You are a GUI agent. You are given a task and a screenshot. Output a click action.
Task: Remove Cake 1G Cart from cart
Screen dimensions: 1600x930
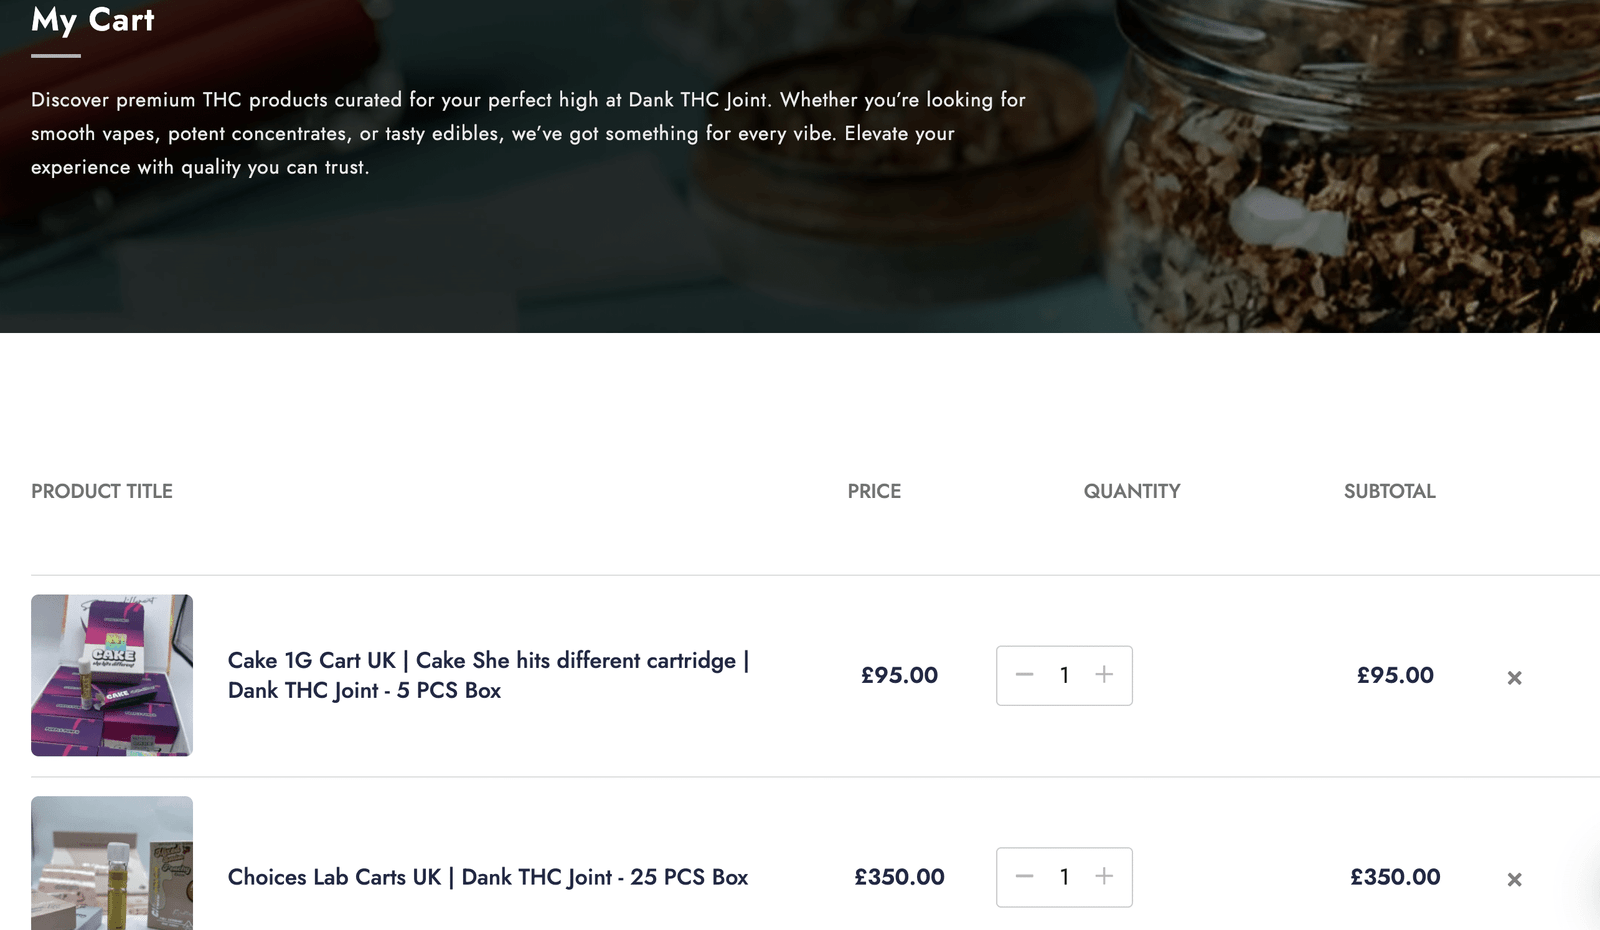point(1514,678)
